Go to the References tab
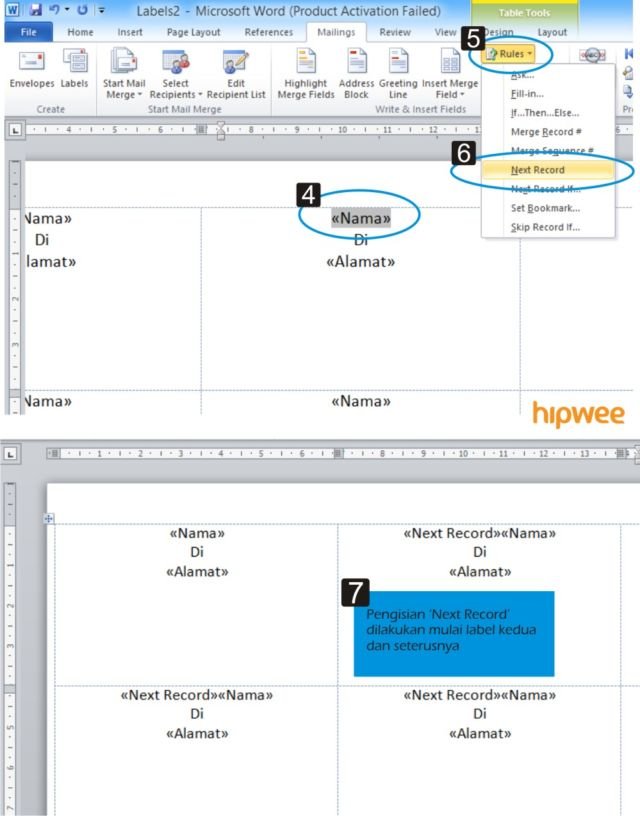 point(268,32)
